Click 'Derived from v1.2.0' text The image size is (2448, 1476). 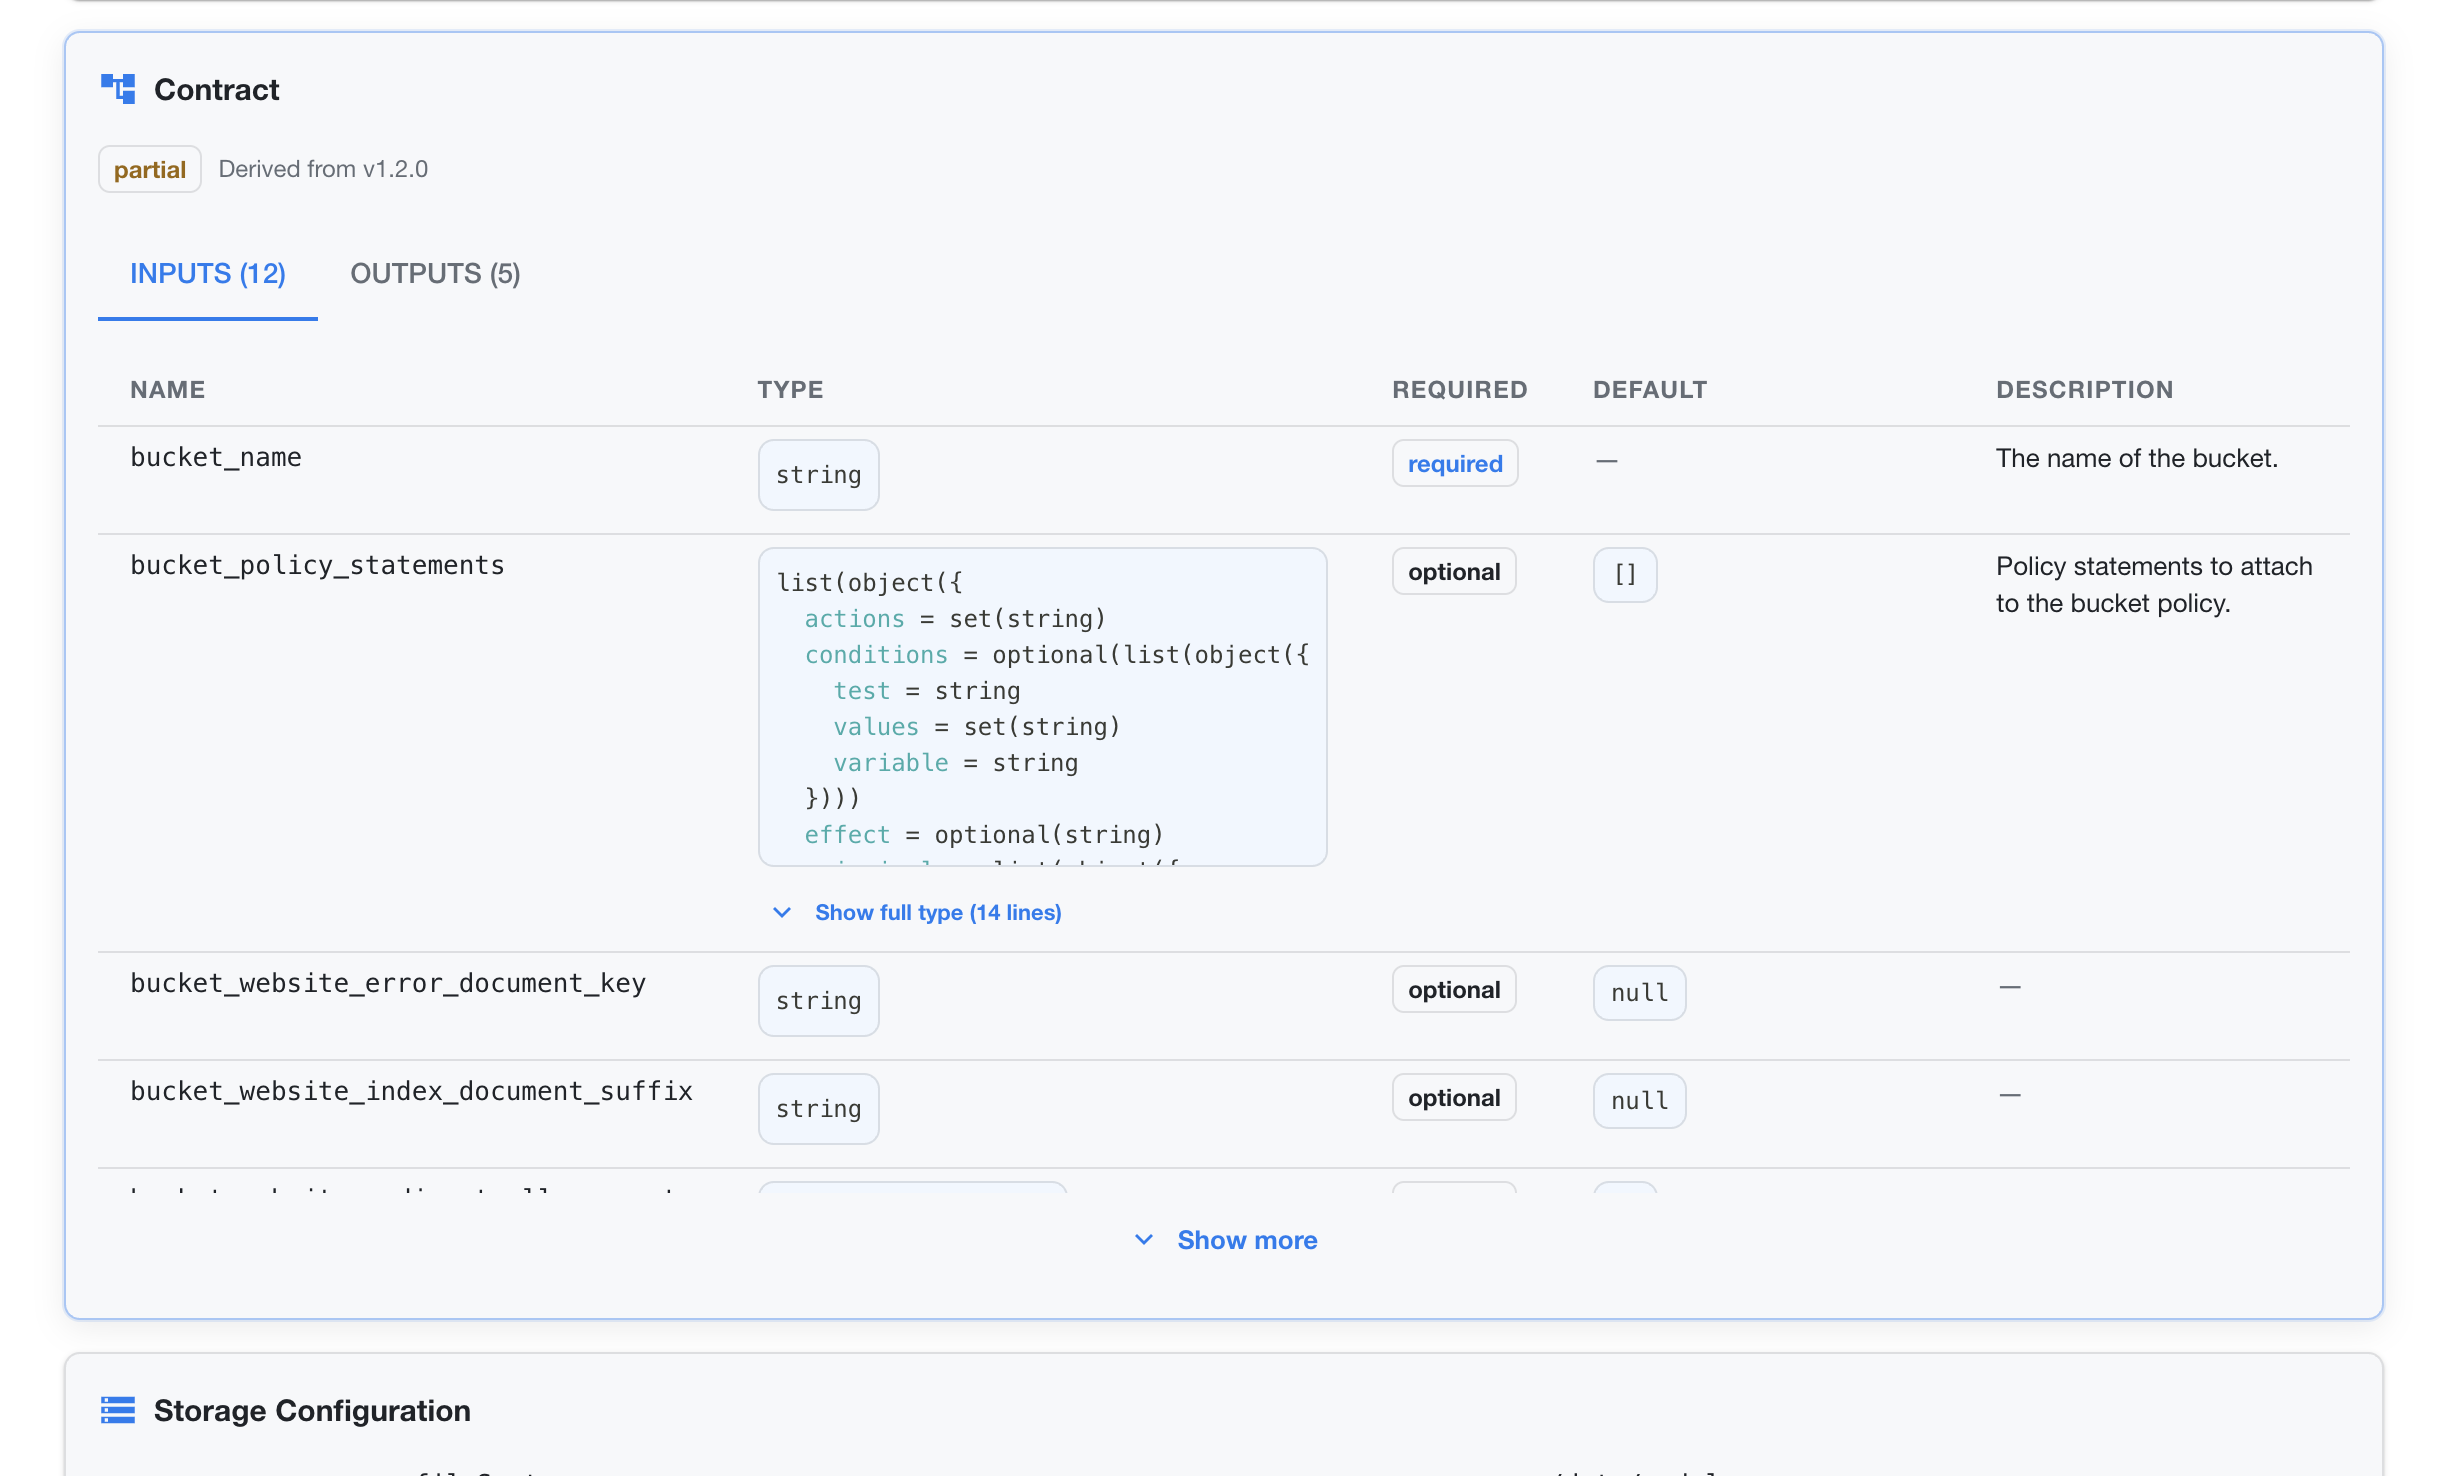[x=323, y=169]
